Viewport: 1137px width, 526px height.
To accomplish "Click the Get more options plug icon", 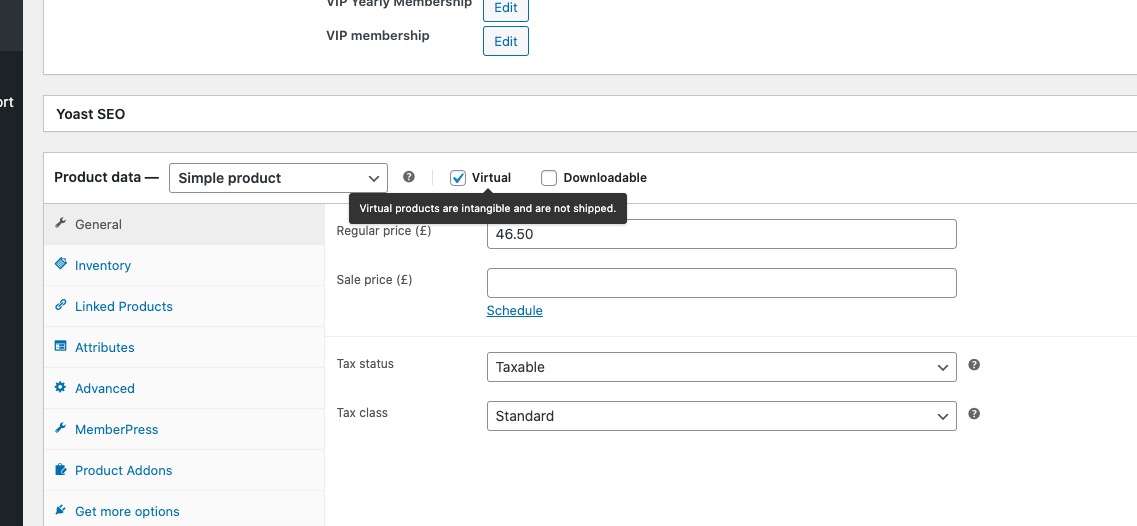I will tap(61, 510).
